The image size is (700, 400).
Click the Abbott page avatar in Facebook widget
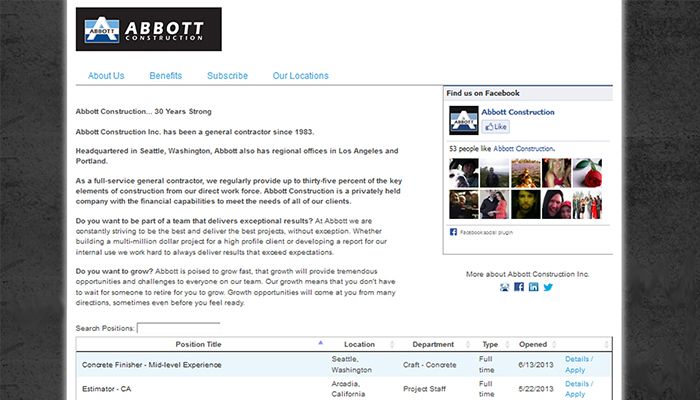click(x=463, y=120)
